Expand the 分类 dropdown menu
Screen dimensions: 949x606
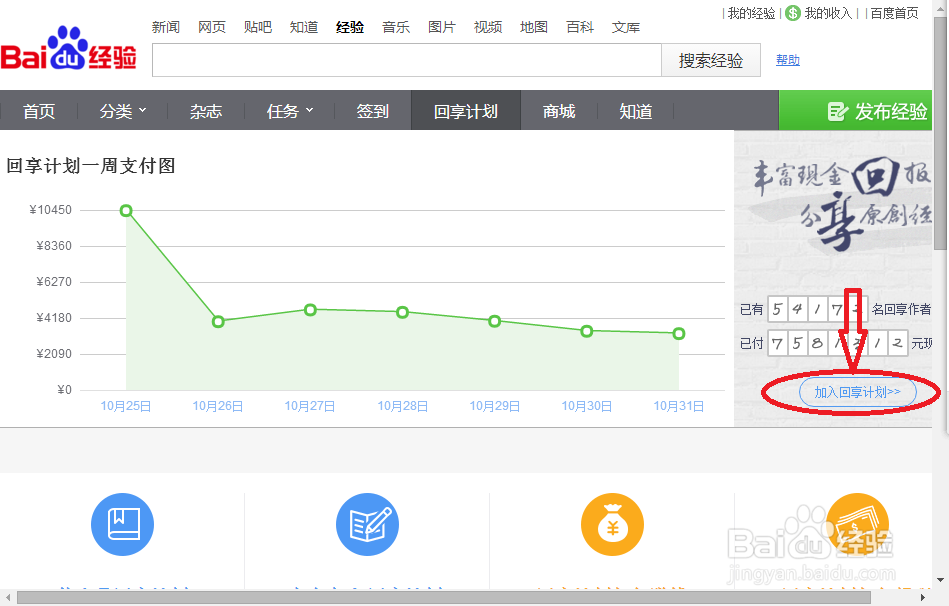coord(123,111)
